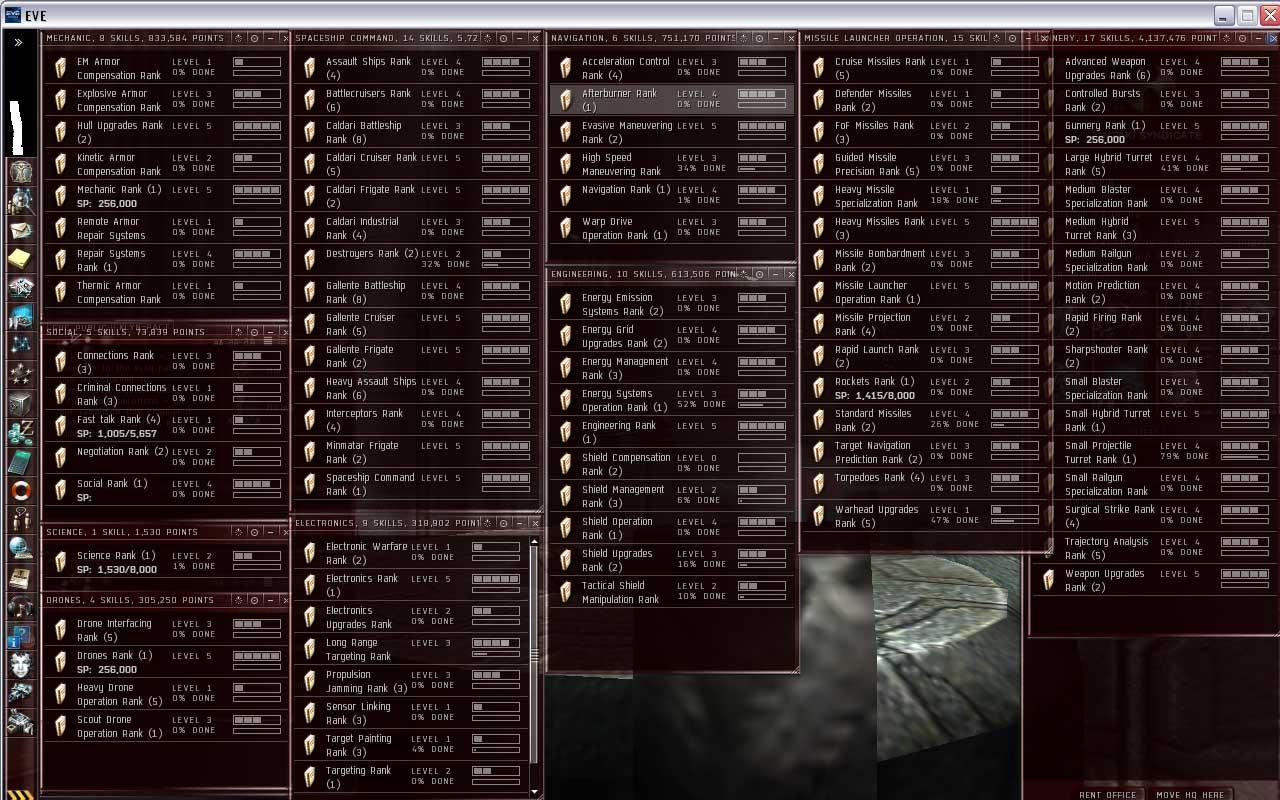
Task: Open the metal cube icon in sidebar
Action: pyautogui.click(x=21, y=403)
